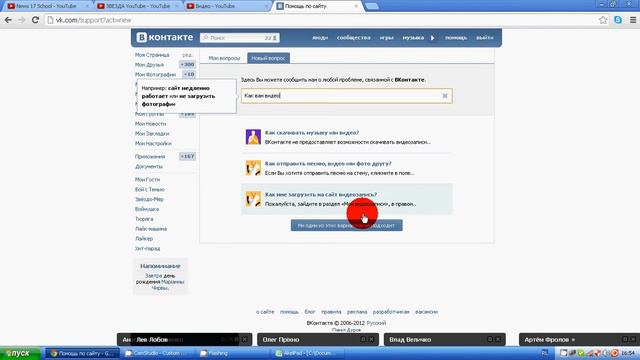Viewport: 640px width, 360px height.
Task: Open 'Мои Новости' in sidebar
Action: point(150,124)
